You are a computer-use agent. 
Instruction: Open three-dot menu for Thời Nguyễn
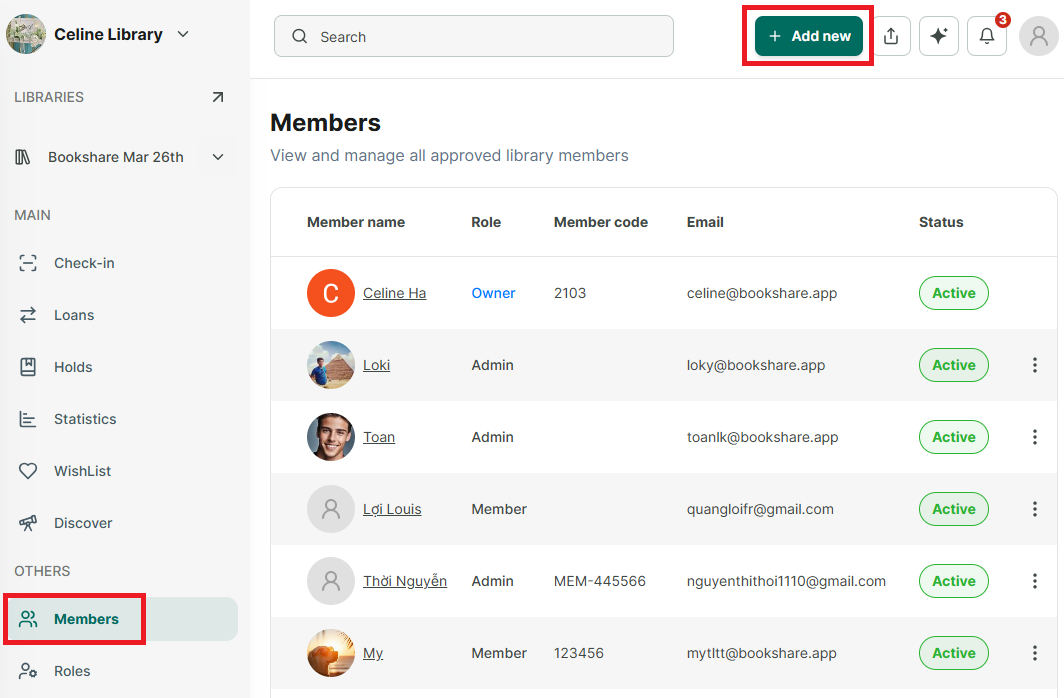[x=1034, y=581]
